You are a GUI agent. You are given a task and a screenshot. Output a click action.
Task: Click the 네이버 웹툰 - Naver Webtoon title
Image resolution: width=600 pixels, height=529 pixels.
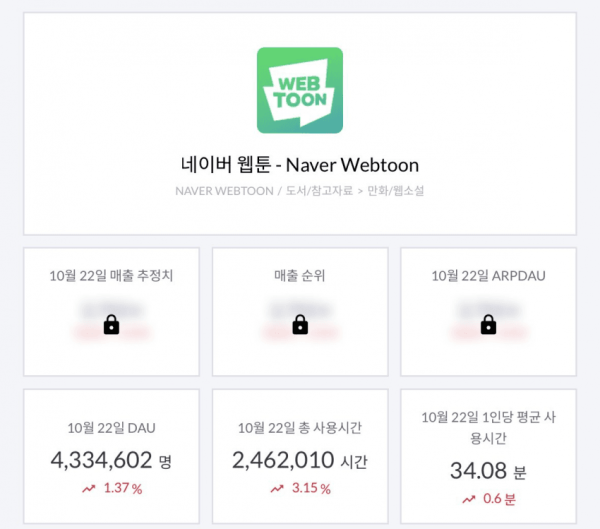point(300,165)
